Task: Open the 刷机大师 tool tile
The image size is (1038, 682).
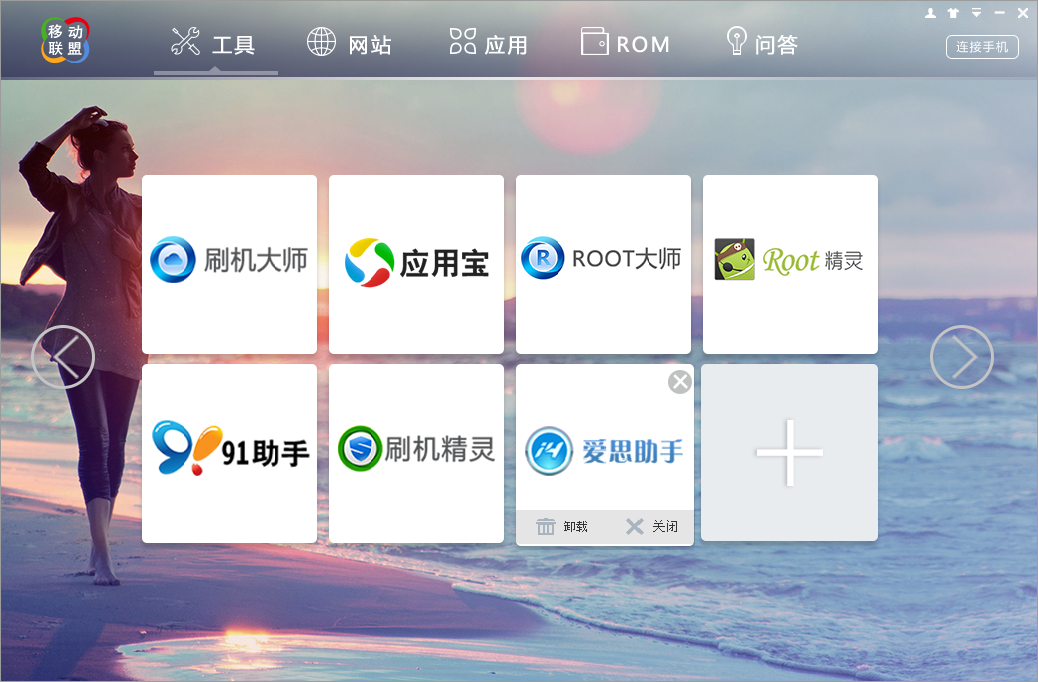Action: pos(229,263)
